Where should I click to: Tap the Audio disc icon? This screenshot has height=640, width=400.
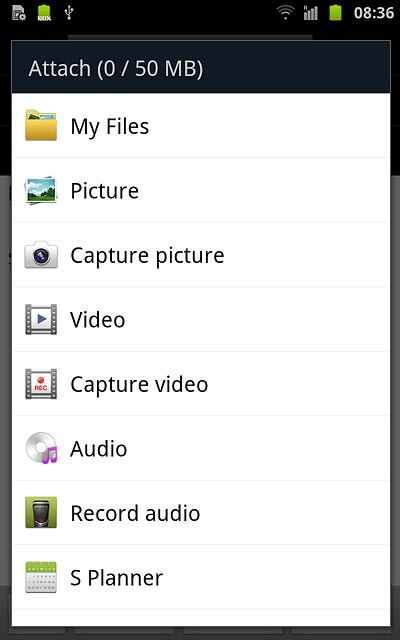point(42,448)
